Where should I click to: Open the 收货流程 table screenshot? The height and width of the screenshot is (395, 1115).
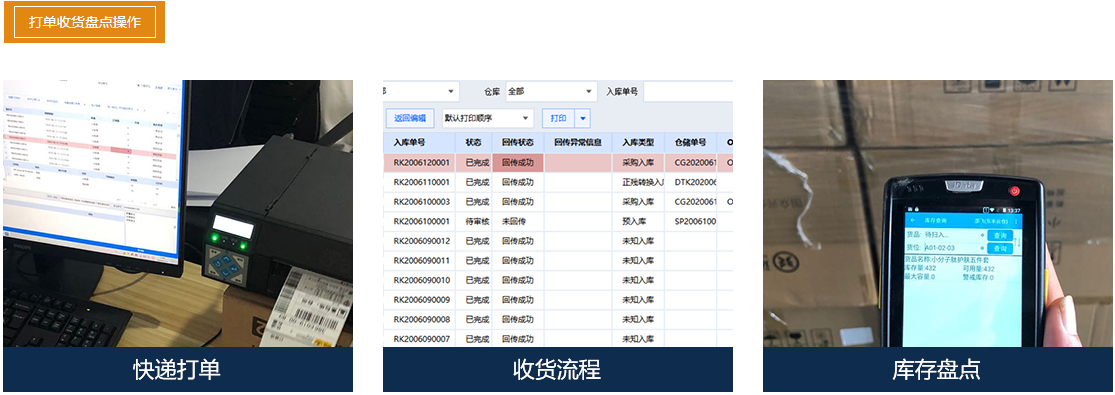[x=558, y=214]
